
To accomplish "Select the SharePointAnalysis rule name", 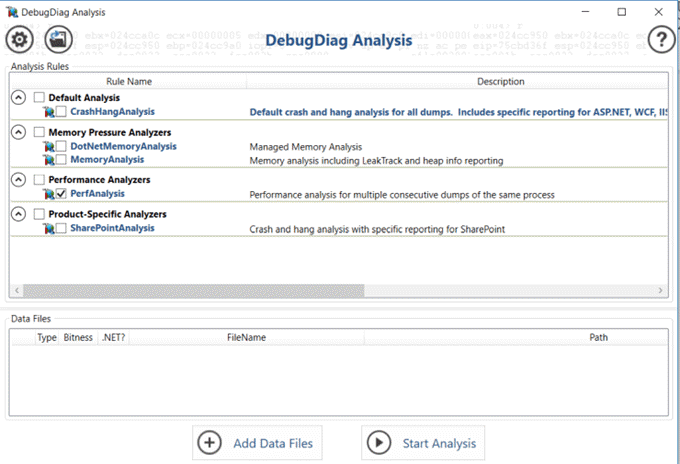I will 112,228.
